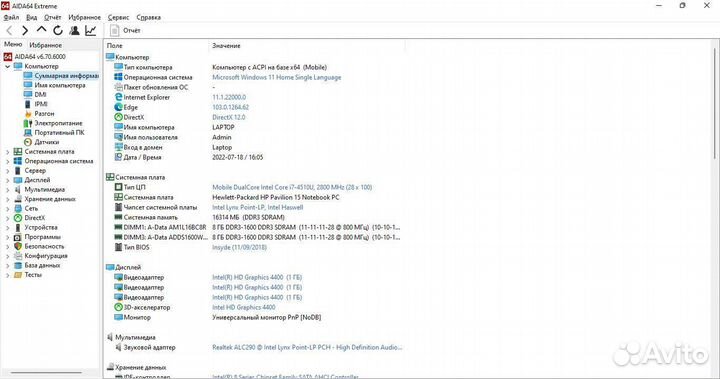Image resolution: width=720 pixels, height=379 pixels.
Task: Open the Сервис menu
Action: point(118,17)
